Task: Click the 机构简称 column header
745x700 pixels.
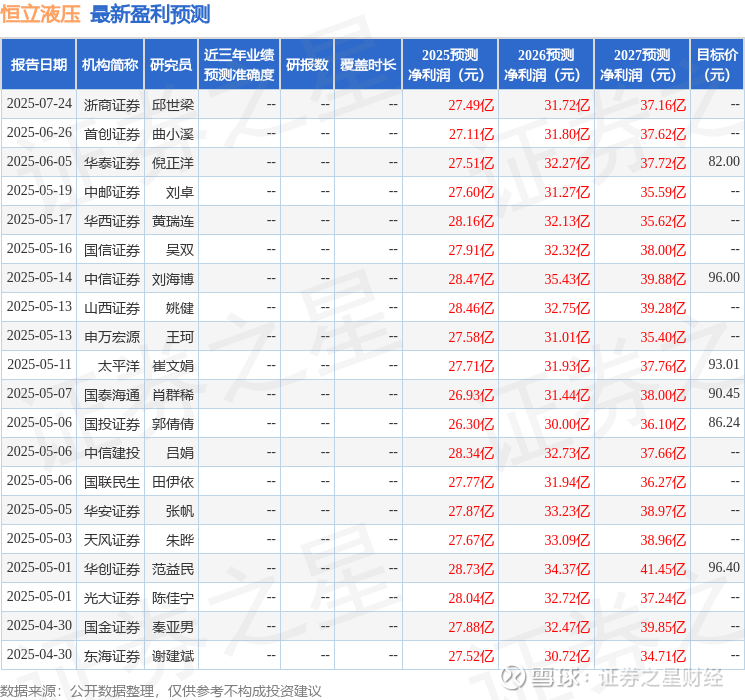Action: [x=110, y=65]
